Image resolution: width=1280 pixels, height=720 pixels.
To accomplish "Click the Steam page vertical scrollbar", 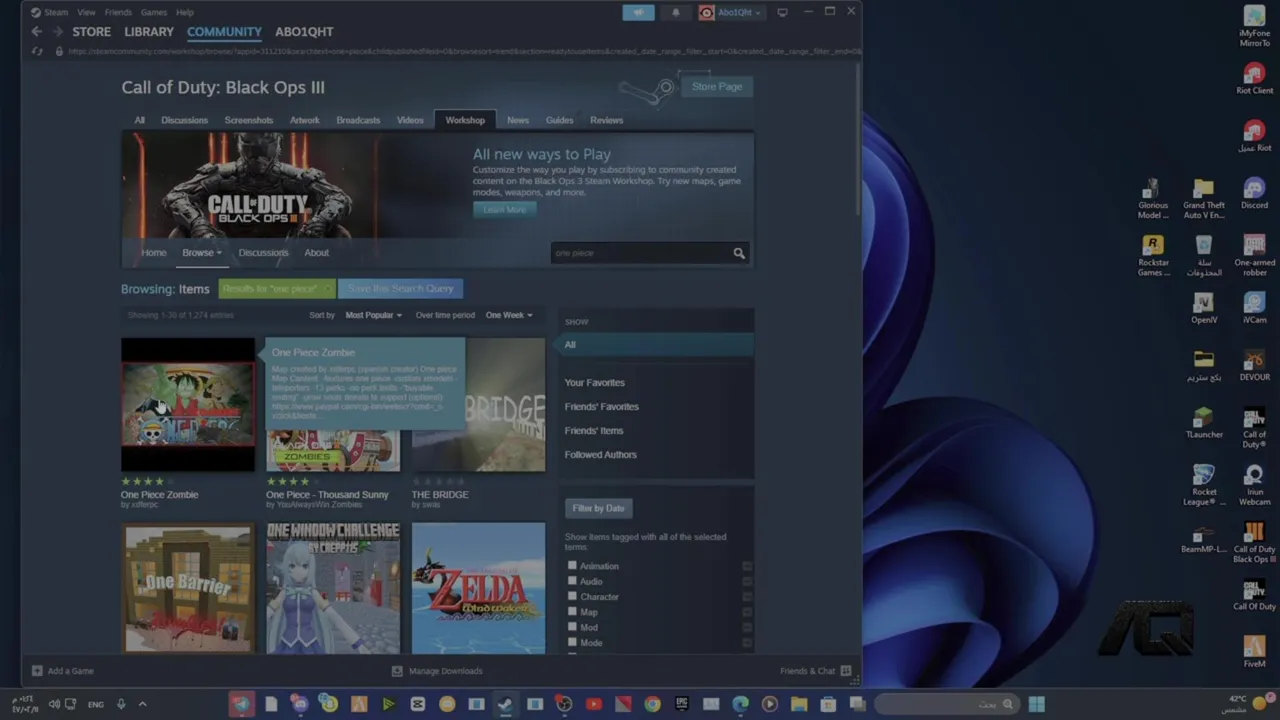I will tap(858, 138).
